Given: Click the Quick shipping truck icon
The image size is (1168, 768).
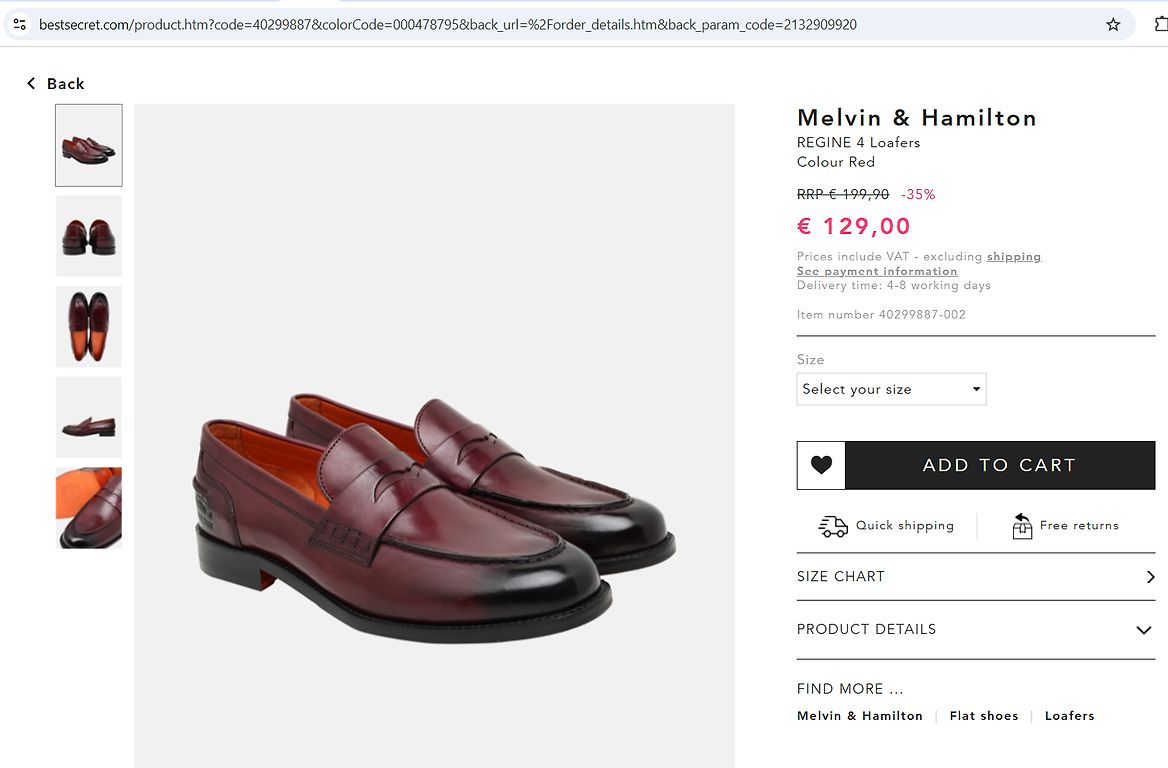Looking at the screenshot, I should click(x=833, y=526).
